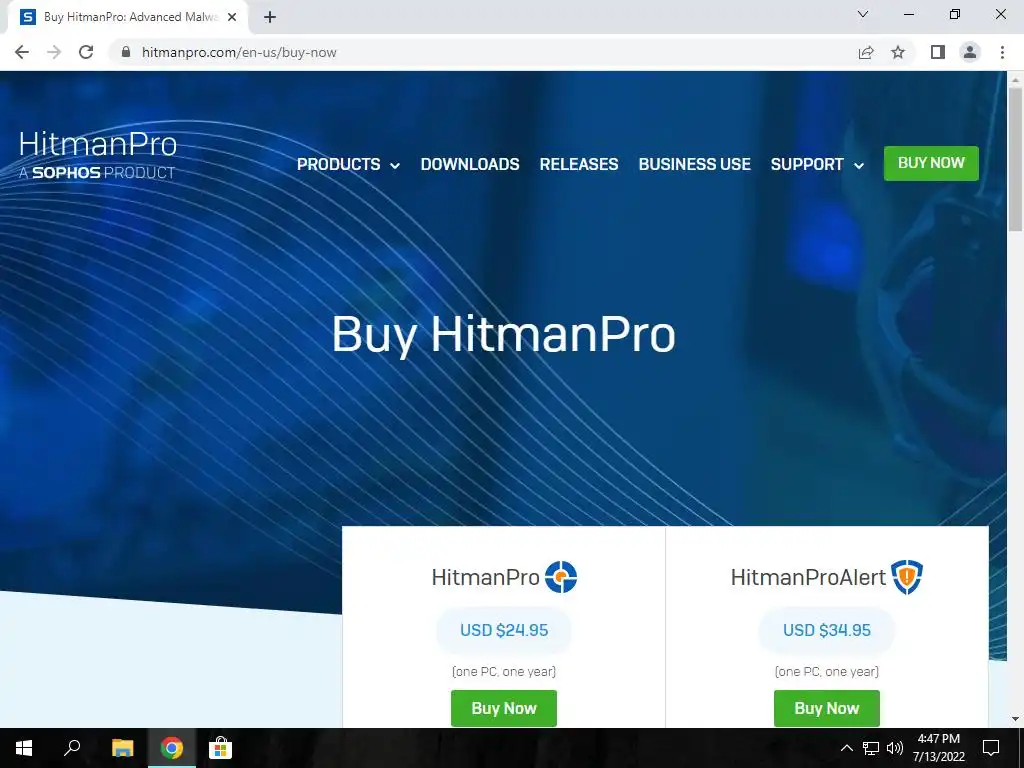Click the HitmanProAlert shield icon

[907, 577]
